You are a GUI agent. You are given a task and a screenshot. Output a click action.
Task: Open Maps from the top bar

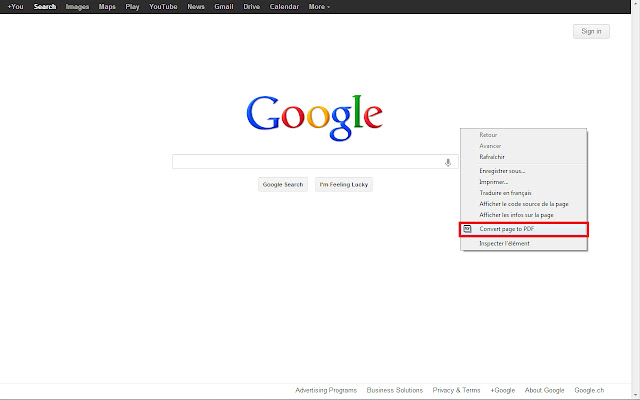click(107, 7)
